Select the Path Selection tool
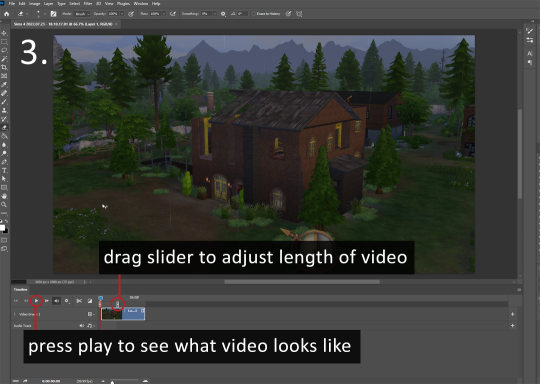 tap(4, 179)
